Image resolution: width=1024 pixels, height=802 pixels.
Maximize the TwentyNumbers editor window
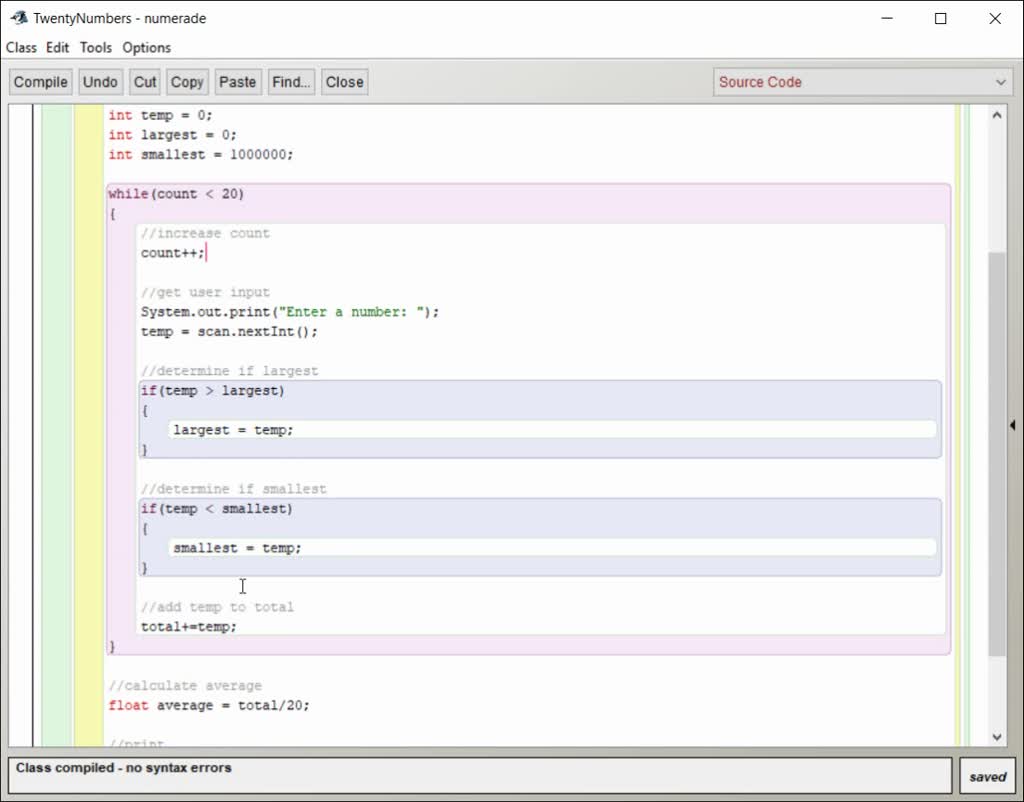point(940,18)
